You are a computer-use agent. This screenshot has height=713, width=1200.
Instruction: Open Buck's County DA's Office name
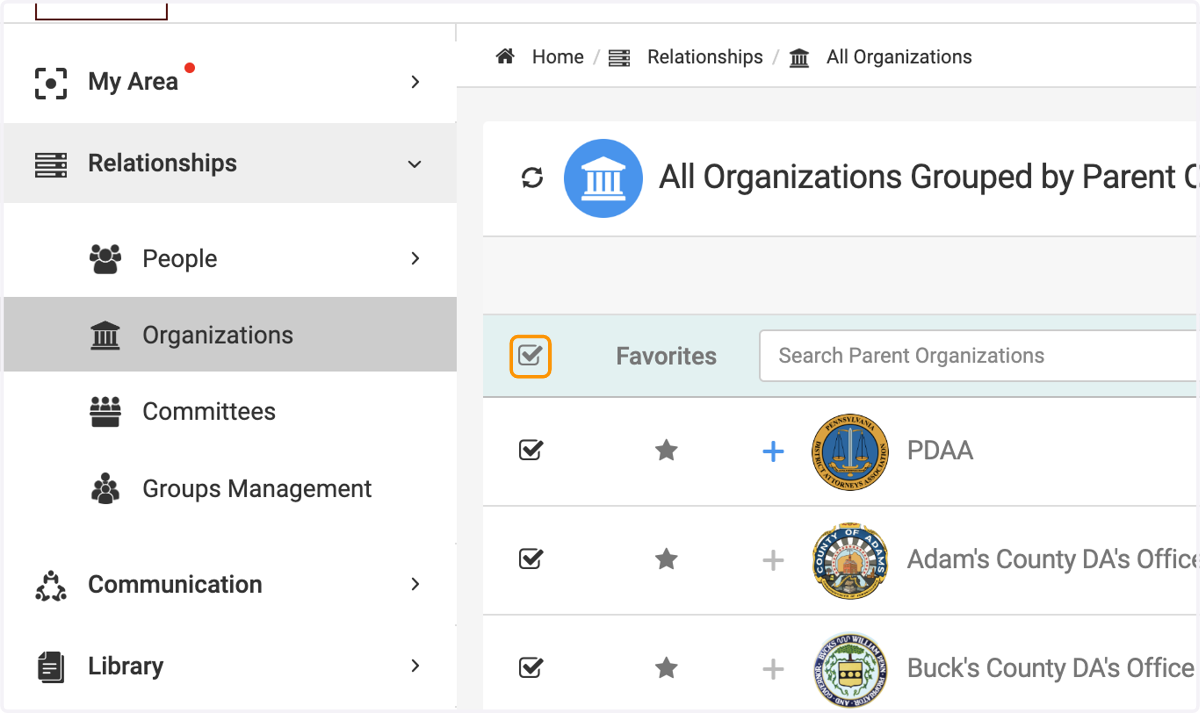(1051, 668)
